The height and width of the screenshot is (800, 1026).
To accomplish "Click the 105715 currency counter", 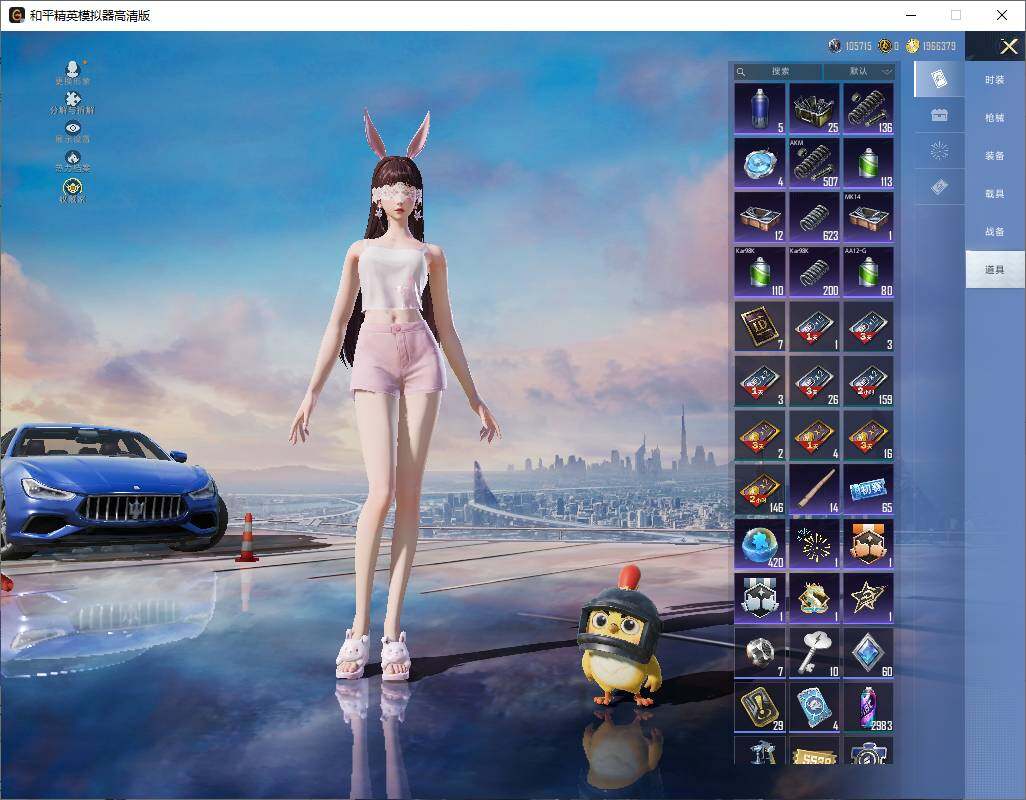I will pos(850,46).
